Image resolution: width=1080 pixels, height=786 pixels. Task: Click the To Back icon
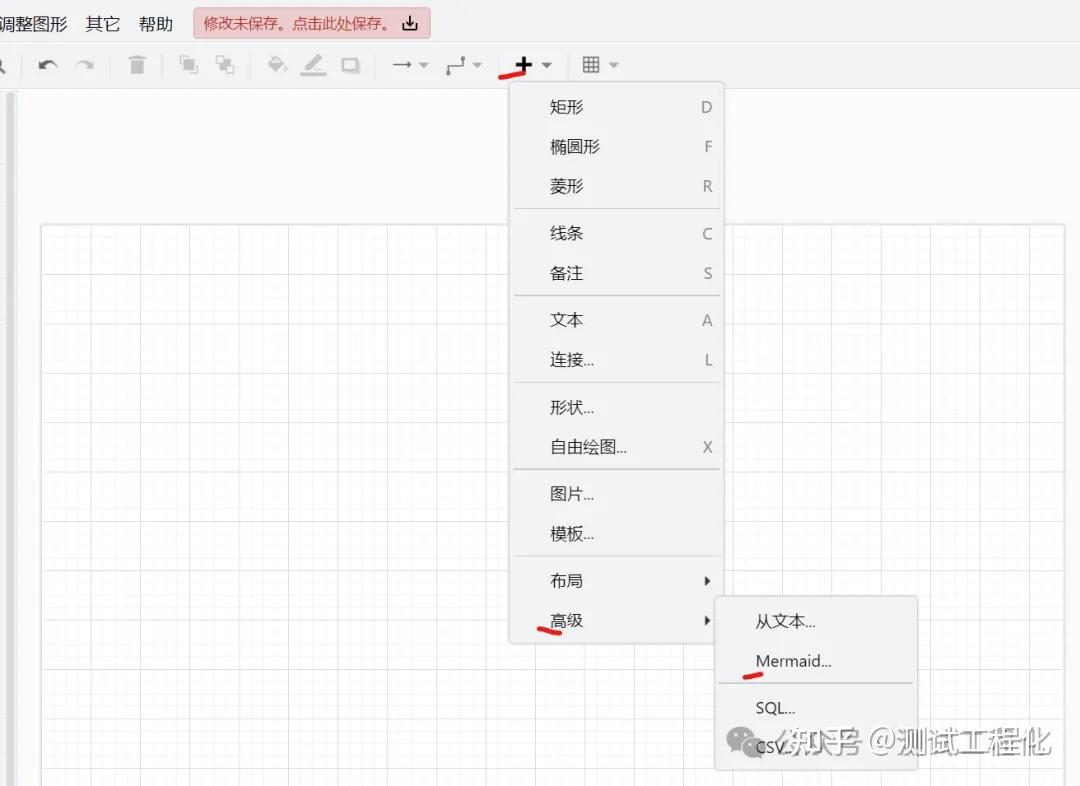click(x=225, y=65)
